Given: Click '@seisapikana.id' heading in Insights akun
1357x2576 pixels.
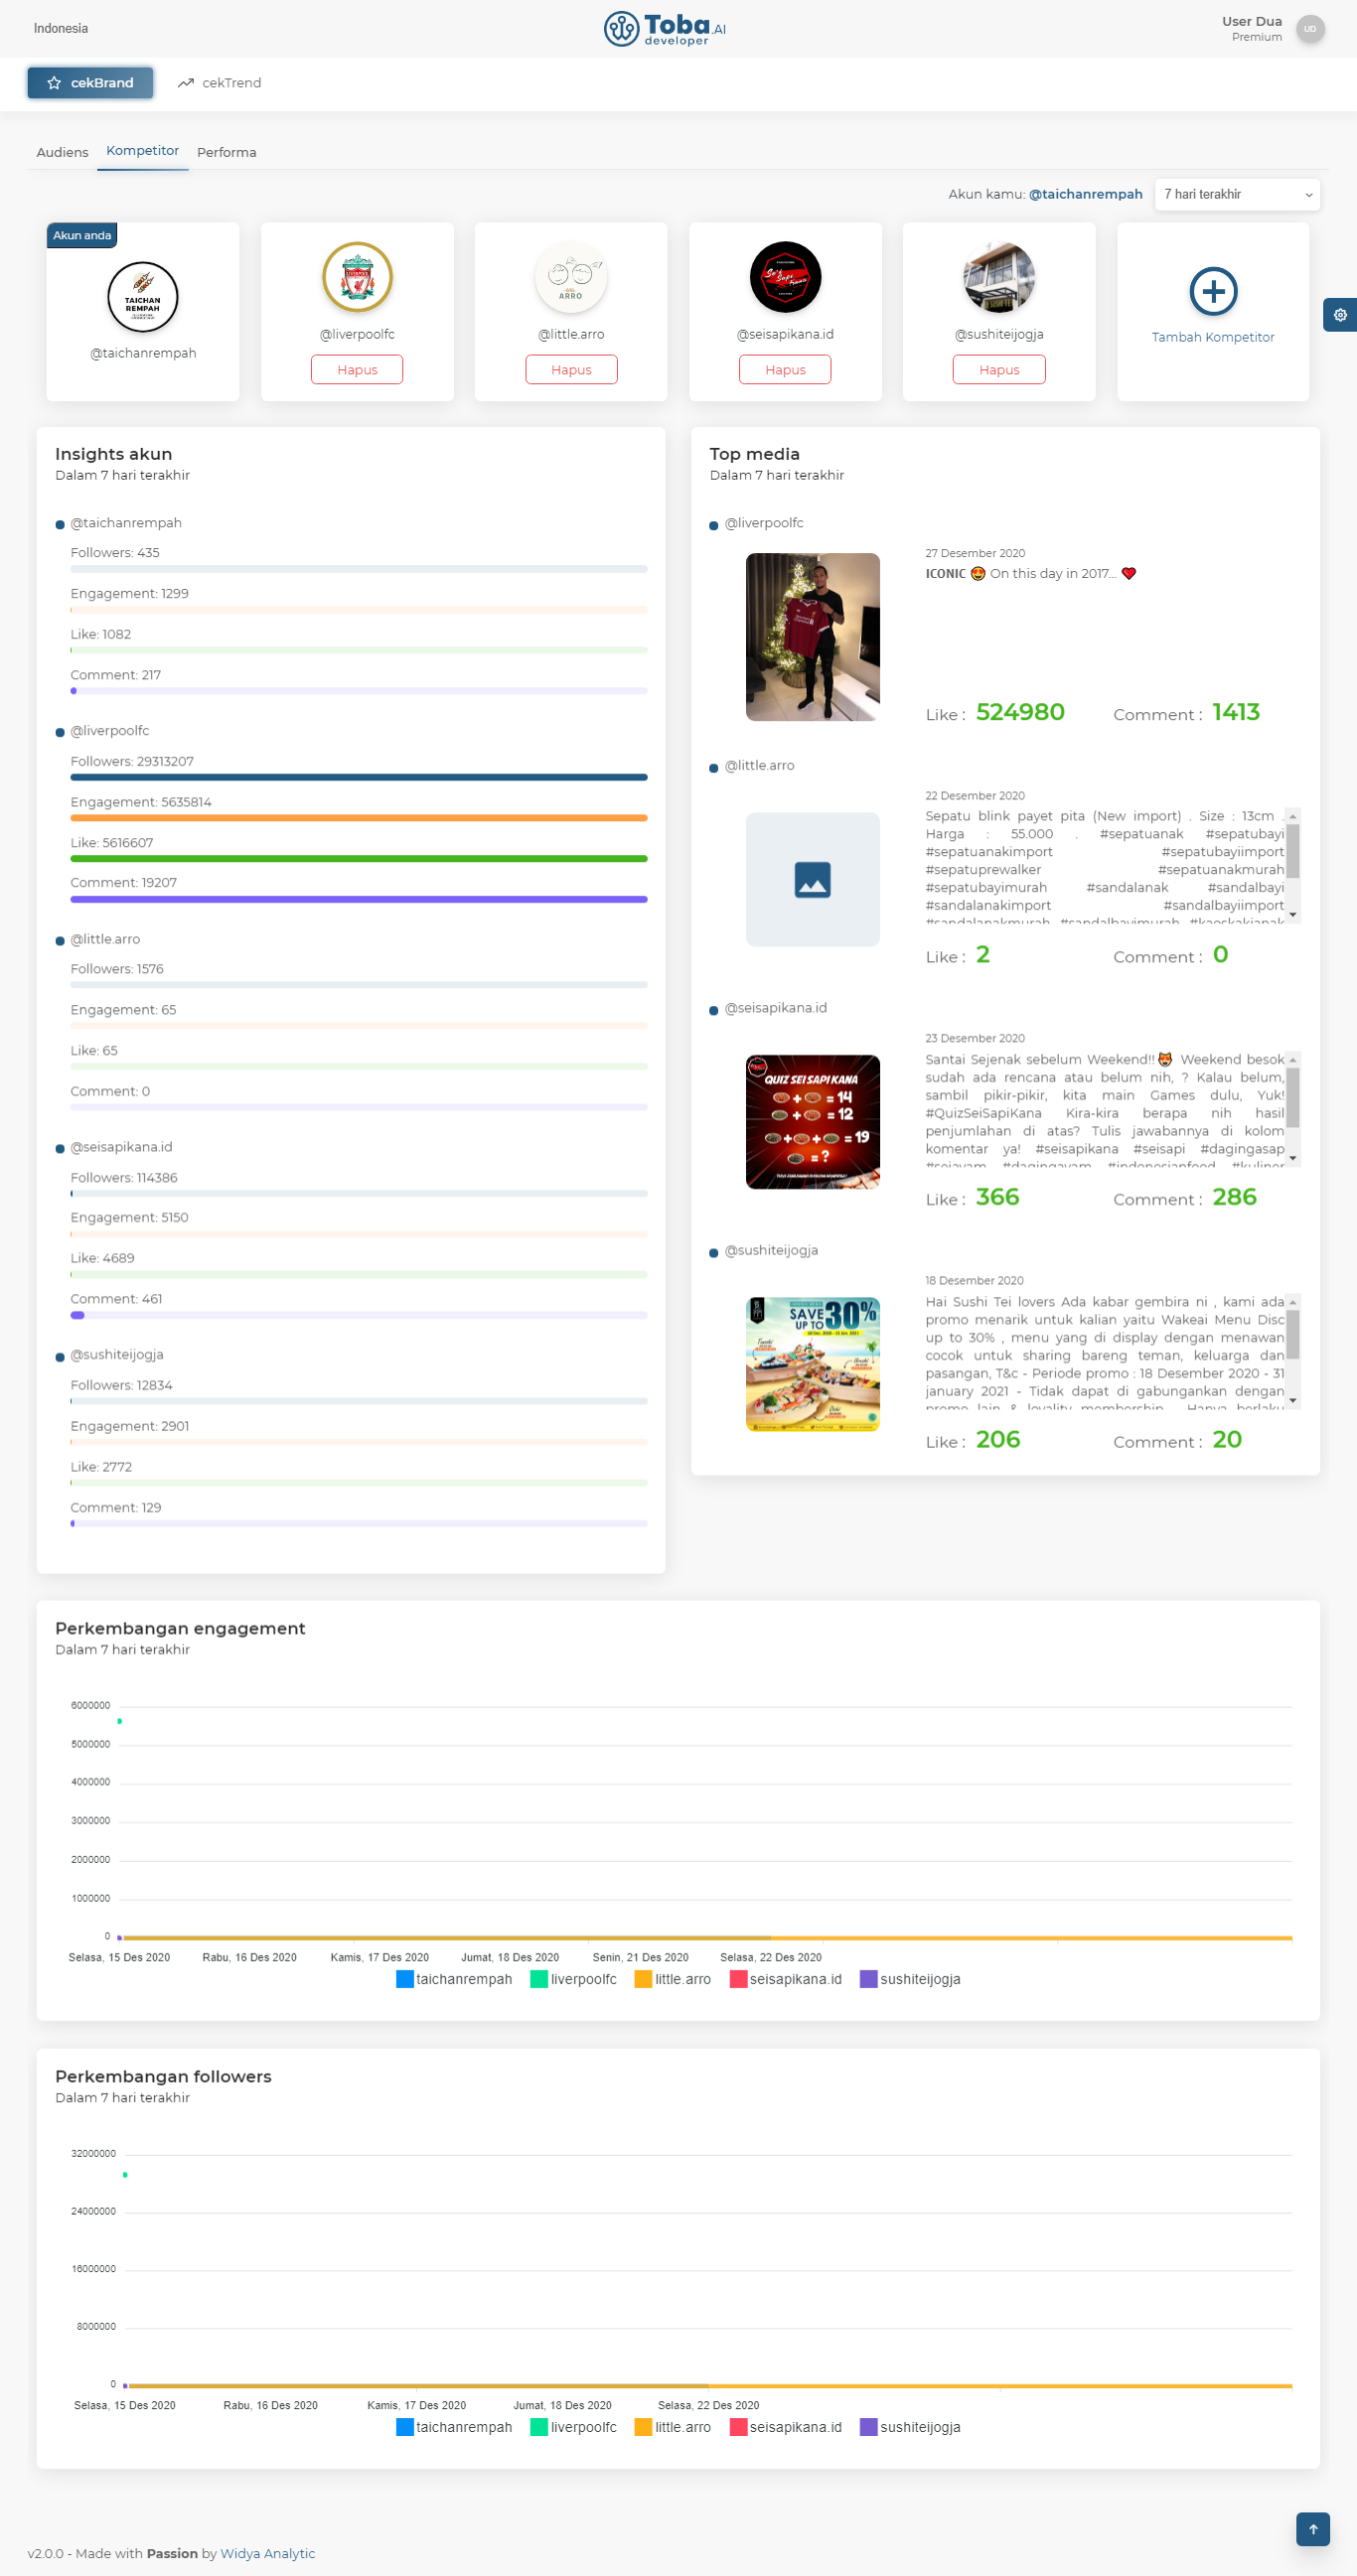Looking at the screenshot, I should [121, 1147].
